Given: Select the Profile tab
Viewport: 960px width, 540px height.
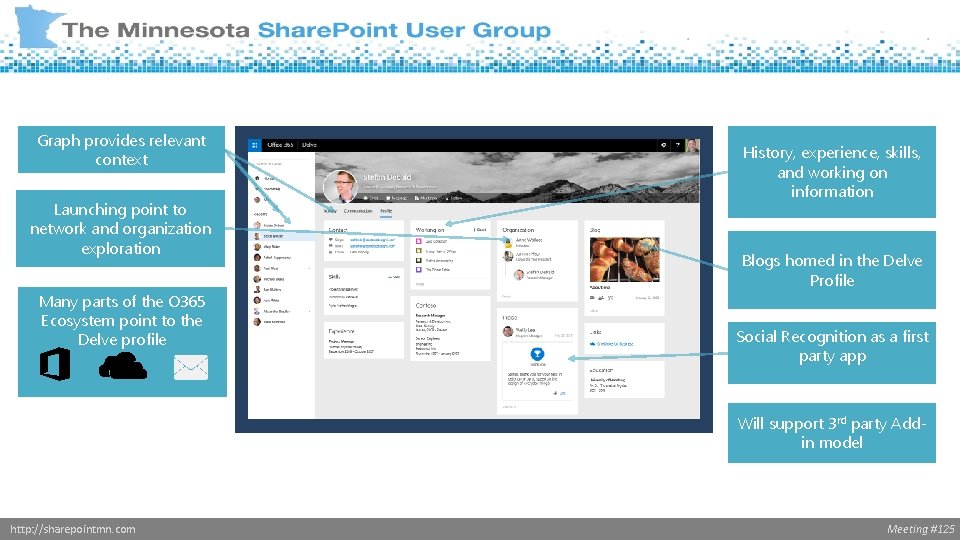Looking at the screenshot, I should (386, 211).
